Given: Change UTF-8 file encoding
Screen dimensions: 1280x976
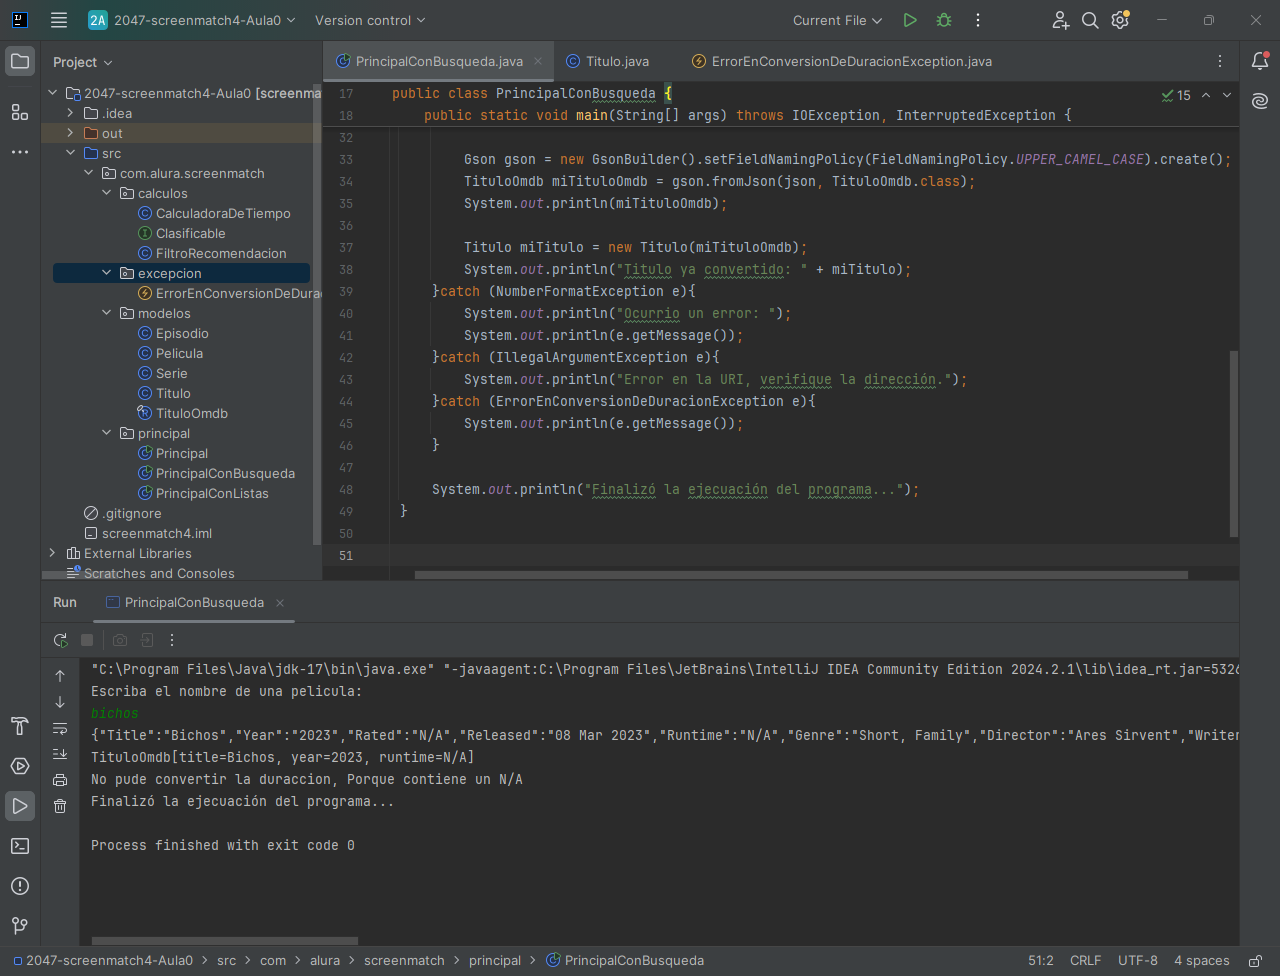Looking at the screenshot, I should [1137, 960].
